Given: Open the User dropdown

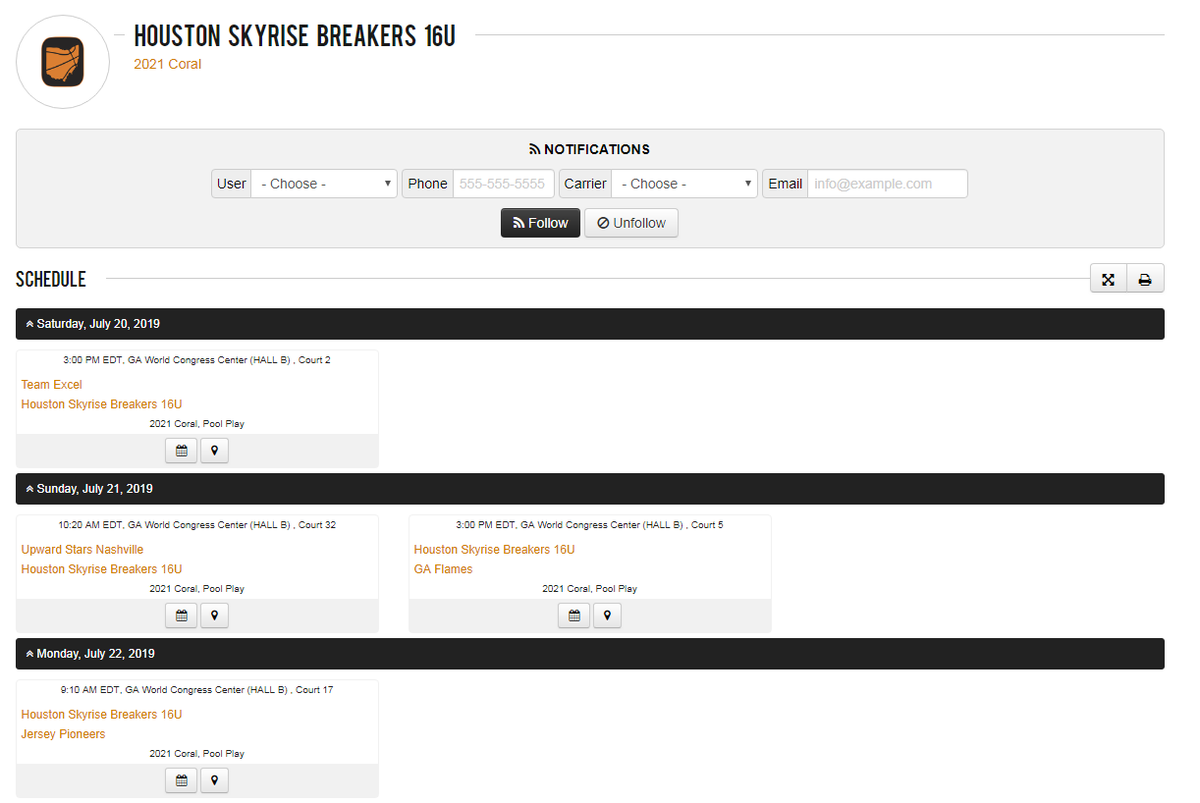Looking at the screenshot, I should click(324, 184).
